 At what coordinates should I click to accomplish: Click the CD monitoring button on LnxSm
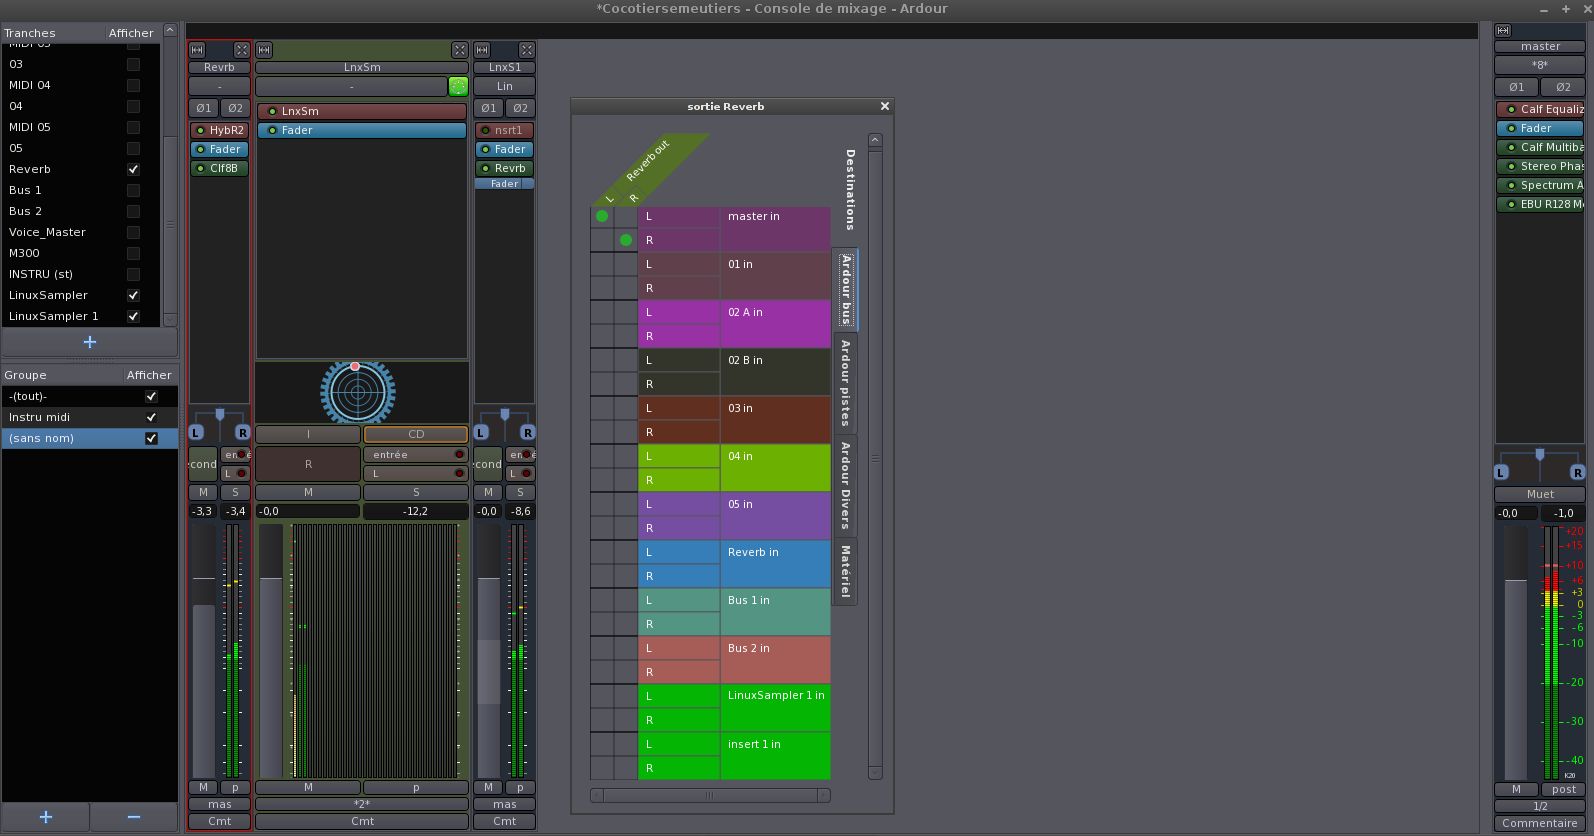tap(416, 434)
